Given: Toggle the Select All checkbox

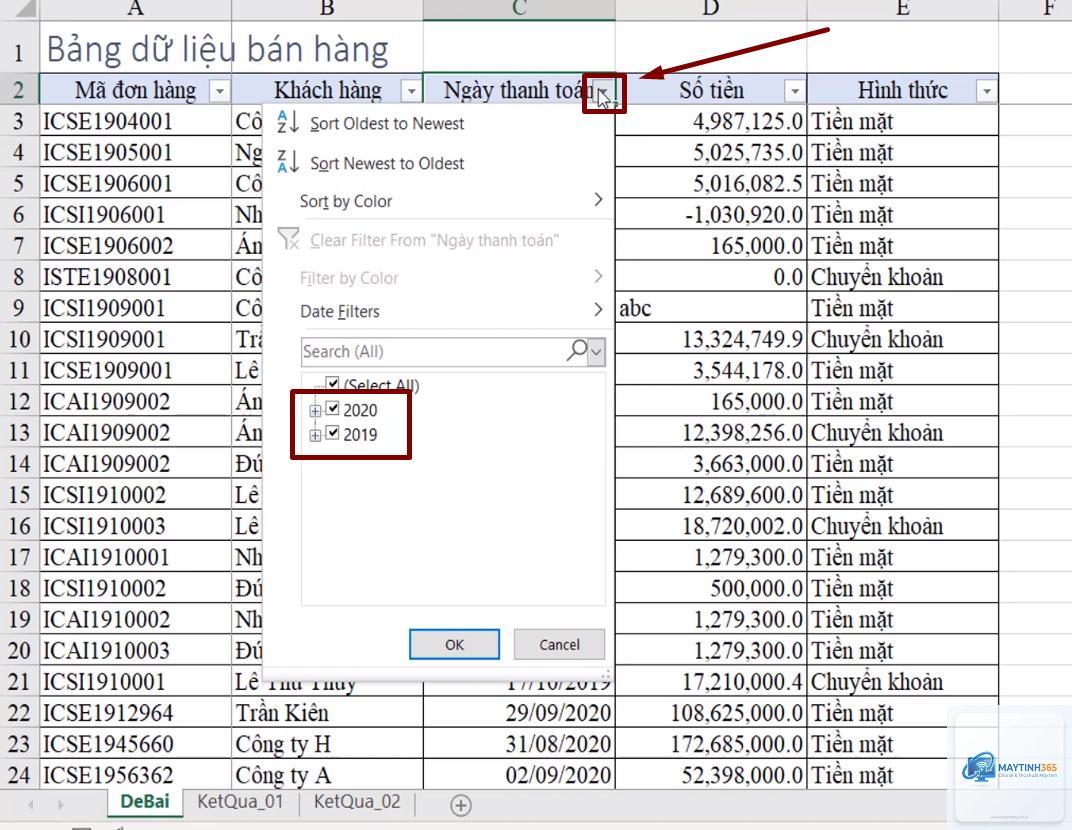Looking at the screenshot, I should click(332, 384).
